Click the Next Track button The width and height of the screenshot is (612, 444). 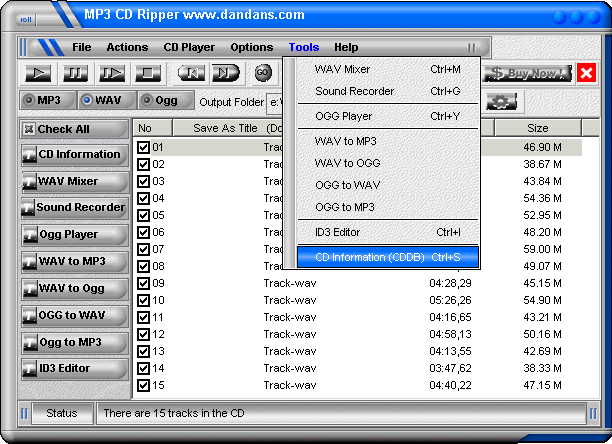pos(226,73)
